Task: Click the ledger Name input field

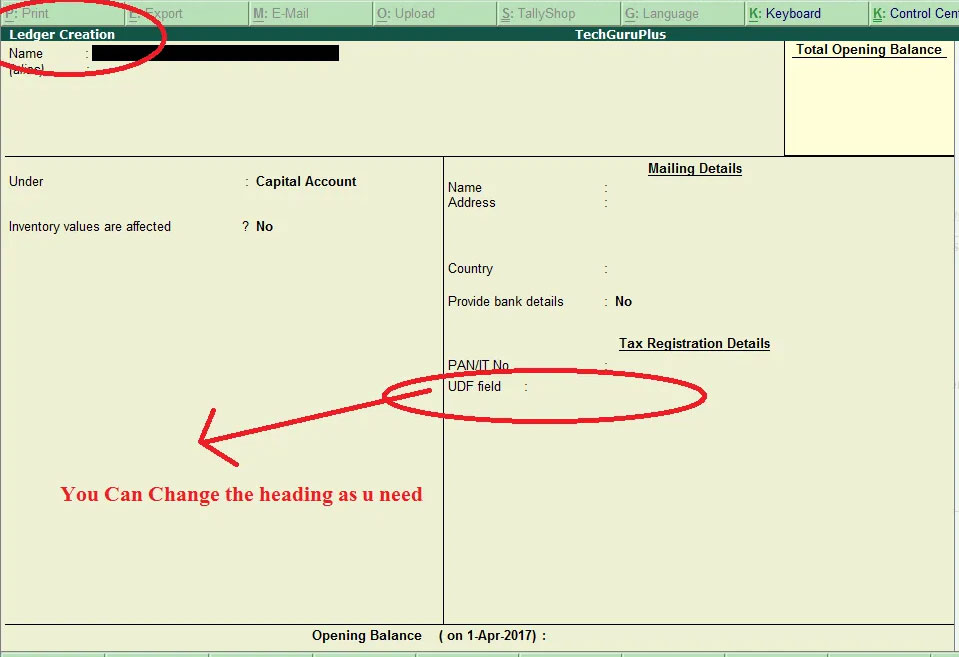Action: (x=215, y=53)
